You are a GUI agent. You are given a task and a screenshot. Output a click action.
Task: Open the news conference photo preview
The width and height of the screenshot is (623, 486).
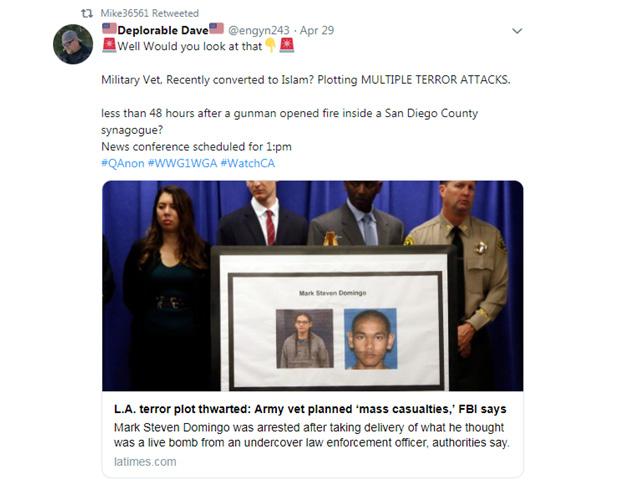coord(313,286)
